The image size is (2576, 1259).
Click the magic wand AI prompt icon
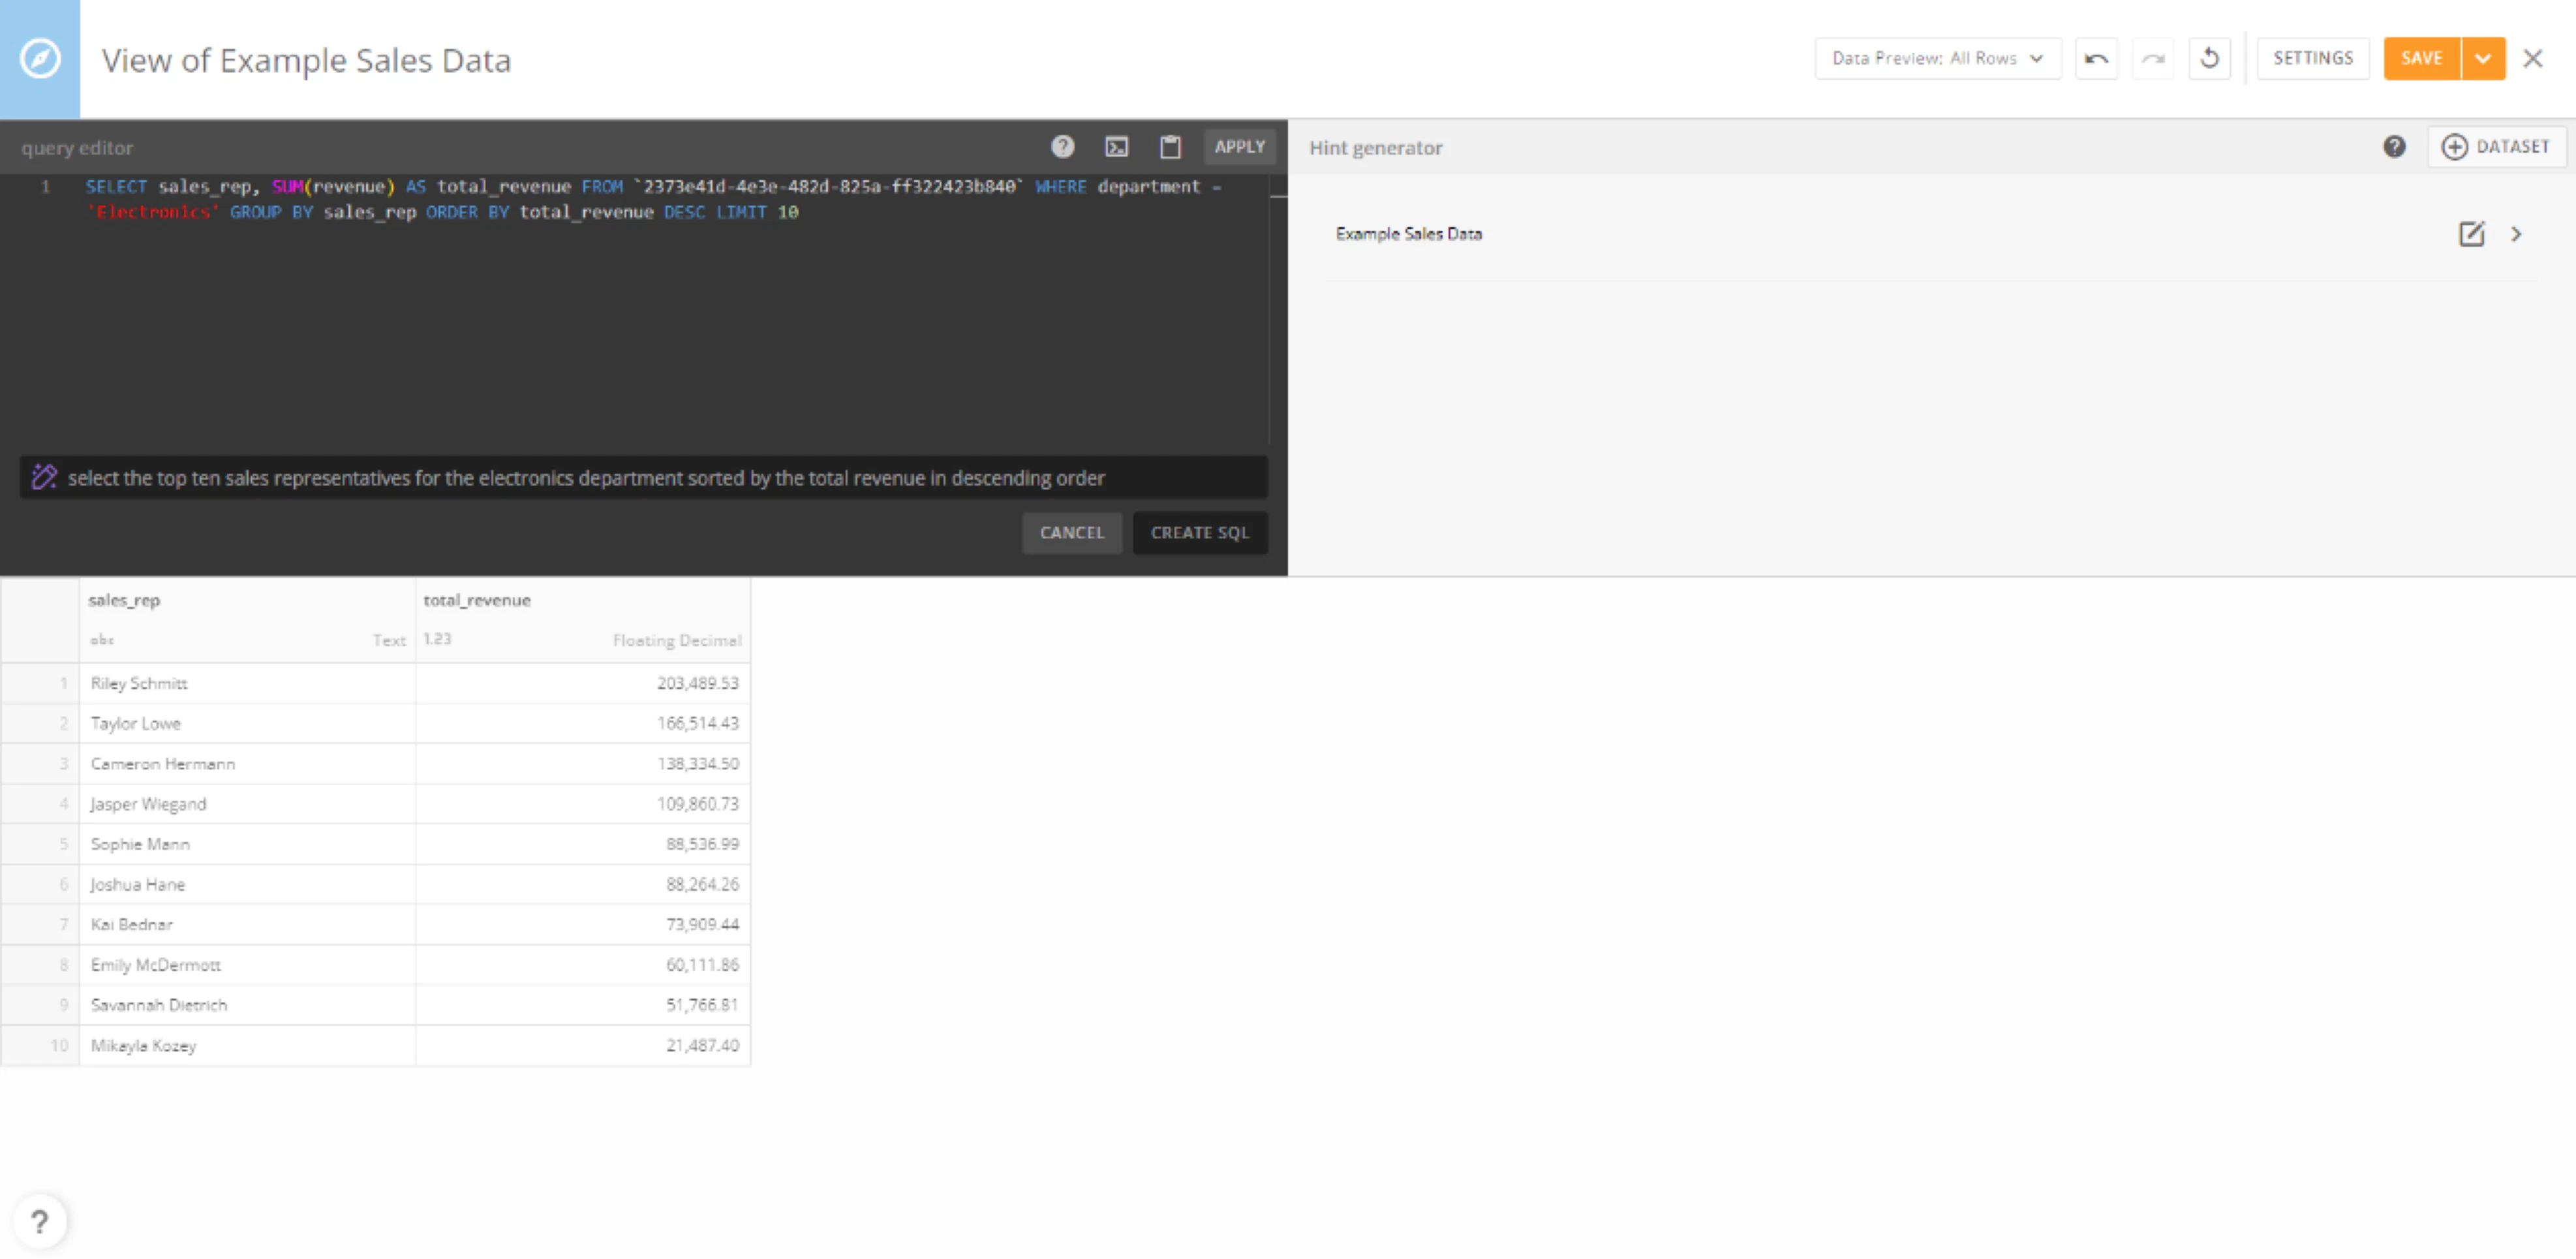44,477
